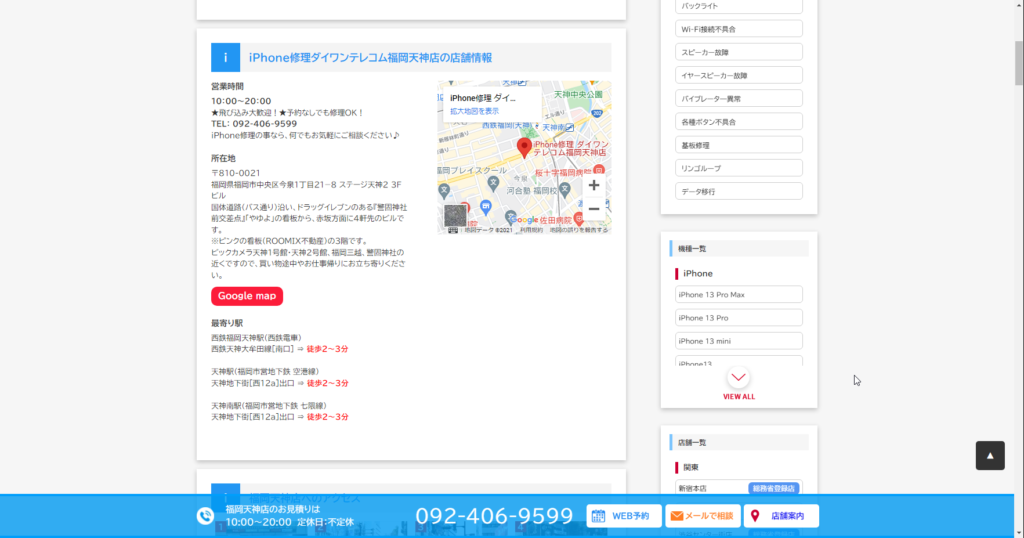Click 地図の誤りを報告する on the map
Viewport: 1024px width, 538px height.
579,230
